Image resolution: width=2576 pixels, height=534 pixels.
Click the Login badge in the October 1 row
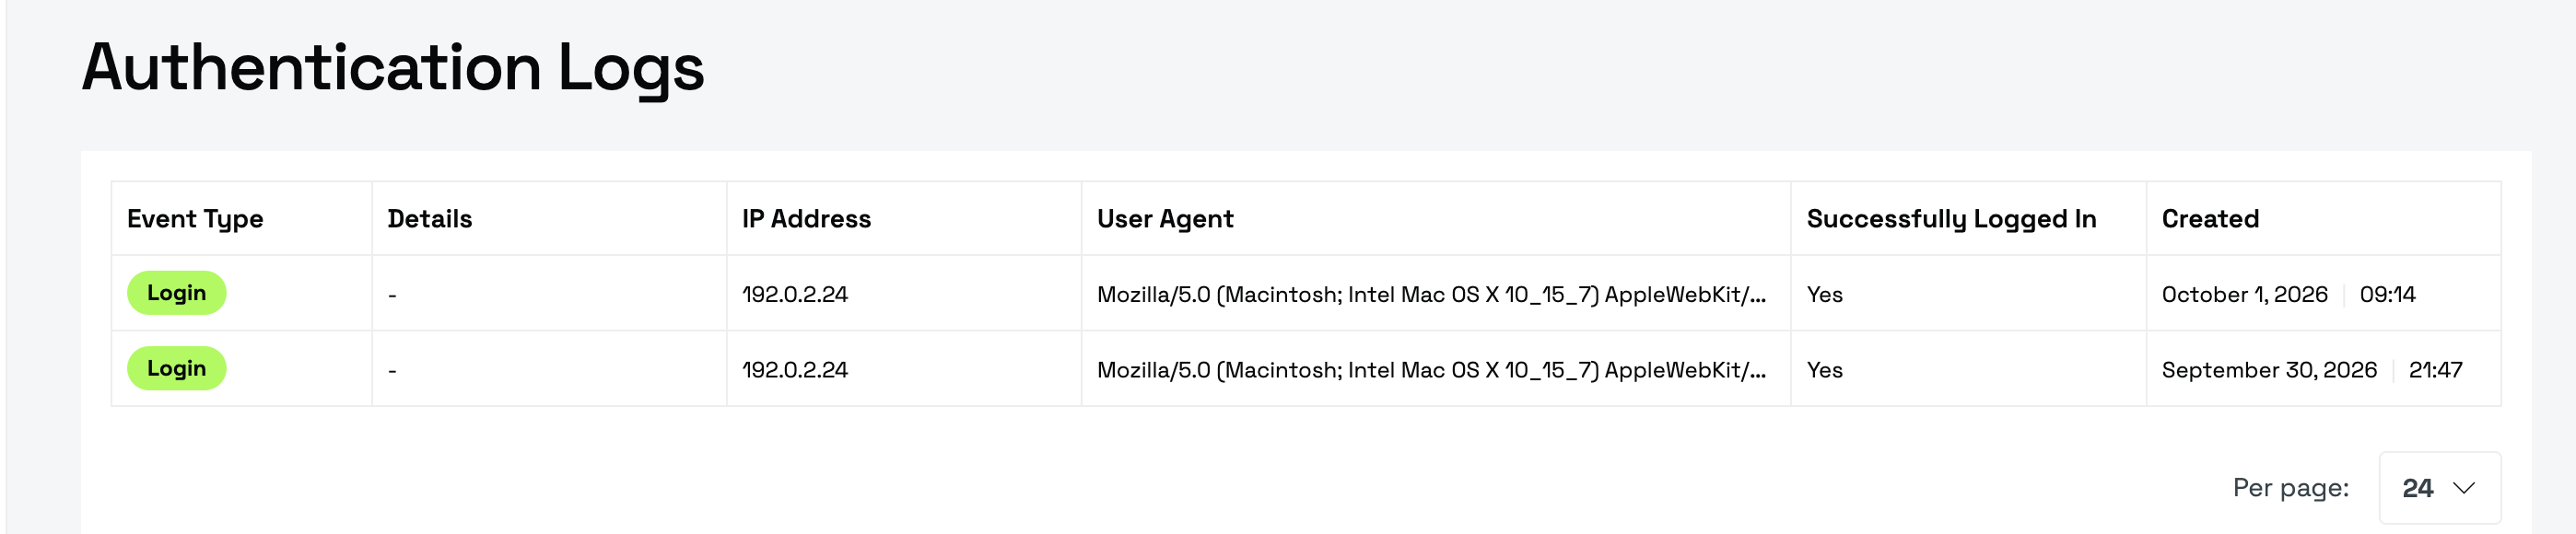[x=176, y=293]
